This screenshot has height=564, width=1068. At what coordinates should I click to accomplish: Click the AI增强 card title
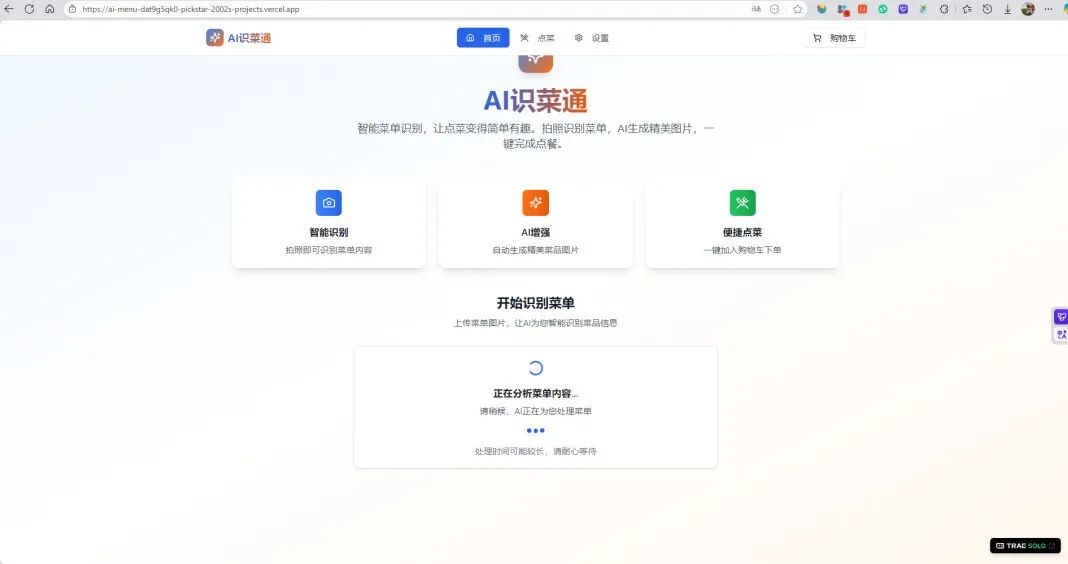point(535,232)
